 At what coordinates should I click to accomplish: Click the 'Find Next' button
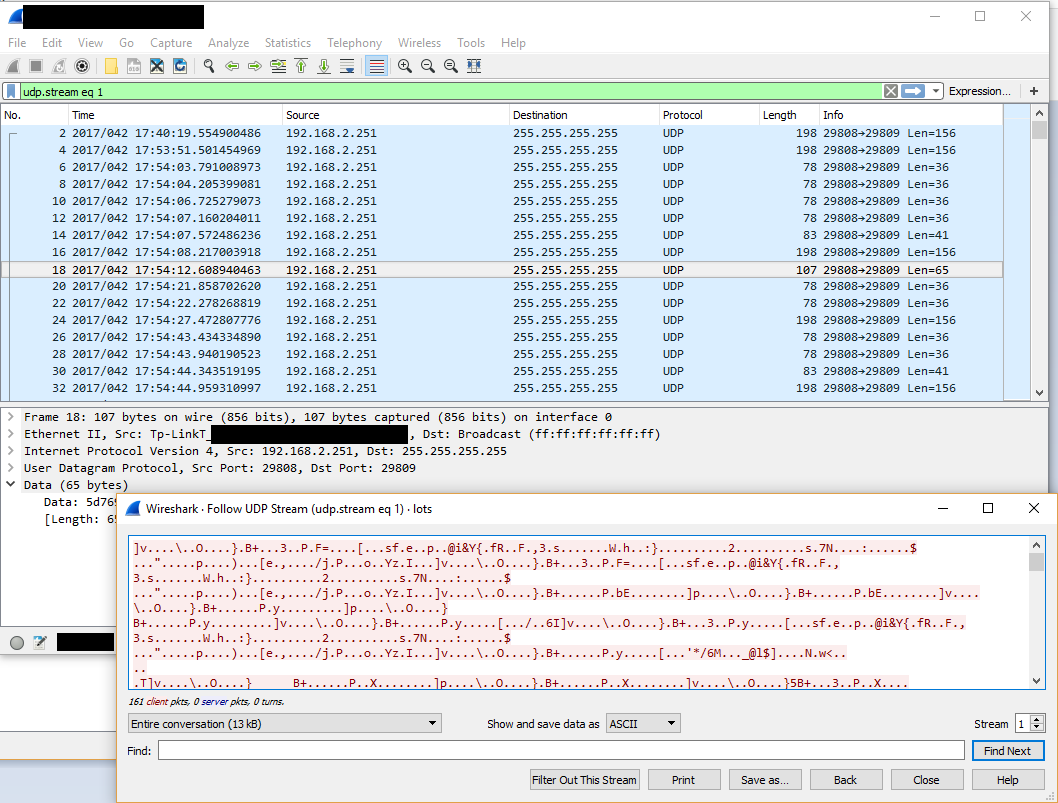[x=1008, y=750]
